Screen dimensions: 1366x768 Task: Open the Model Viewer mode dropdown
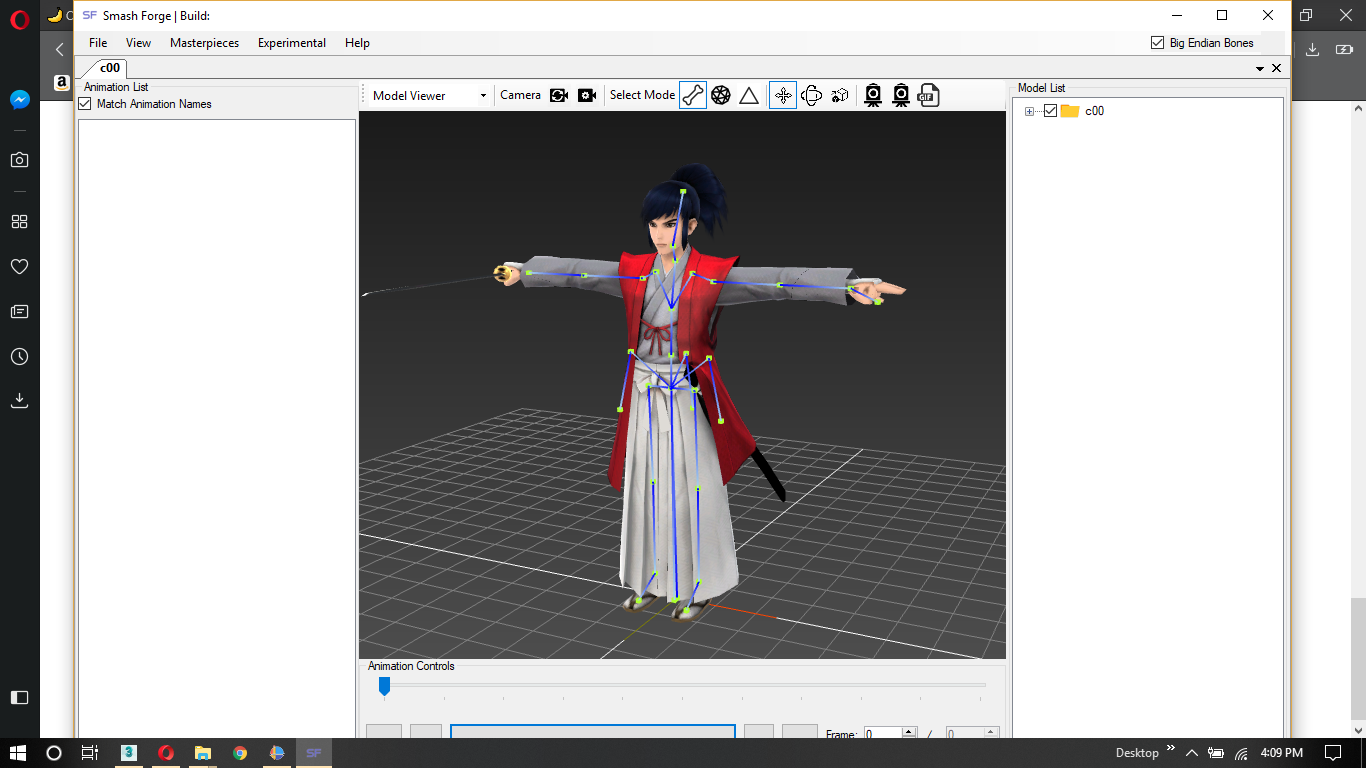[483, 95]
